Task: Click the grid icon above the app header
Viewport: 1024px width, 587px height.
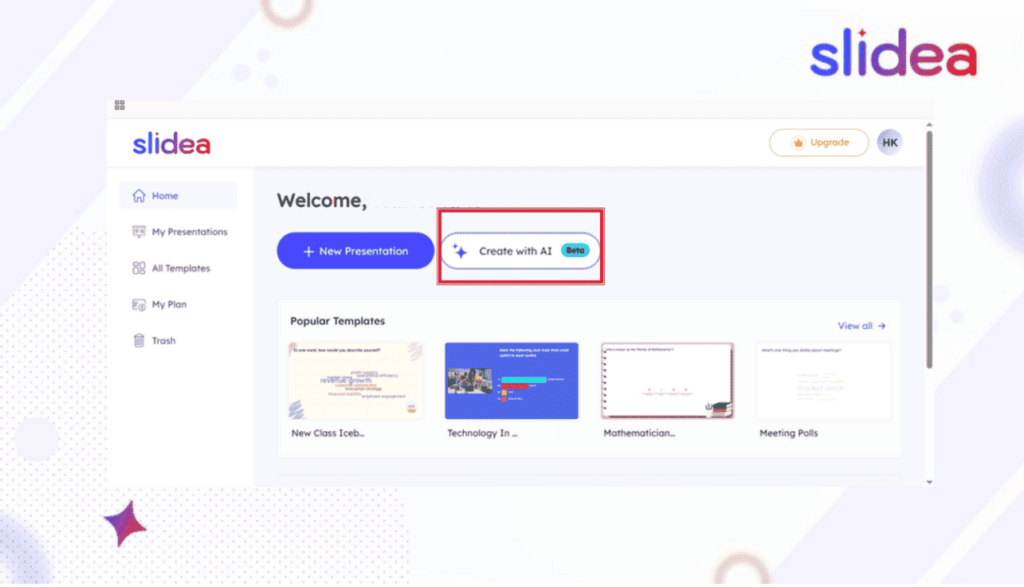Action: click(120, 105)
